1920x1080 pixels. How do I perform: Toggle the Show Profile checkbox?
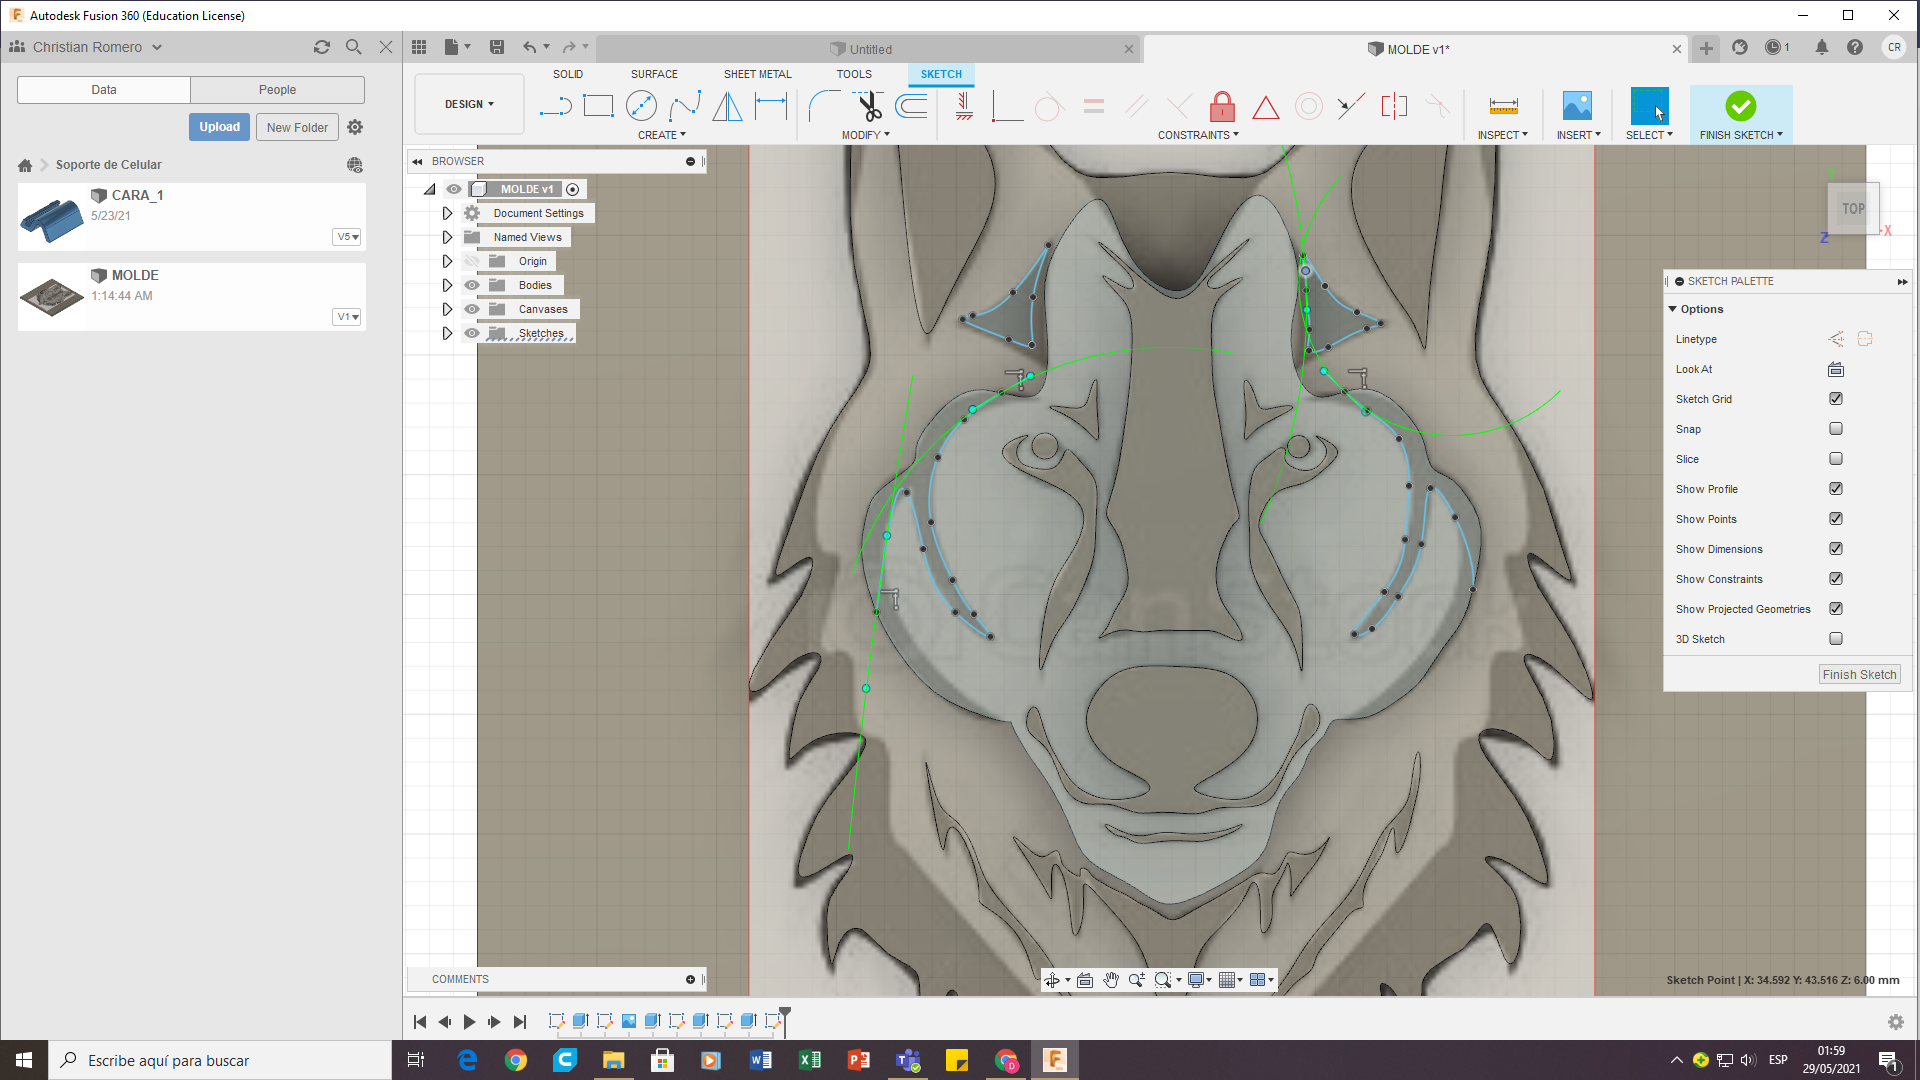(x=1836, y=488)
